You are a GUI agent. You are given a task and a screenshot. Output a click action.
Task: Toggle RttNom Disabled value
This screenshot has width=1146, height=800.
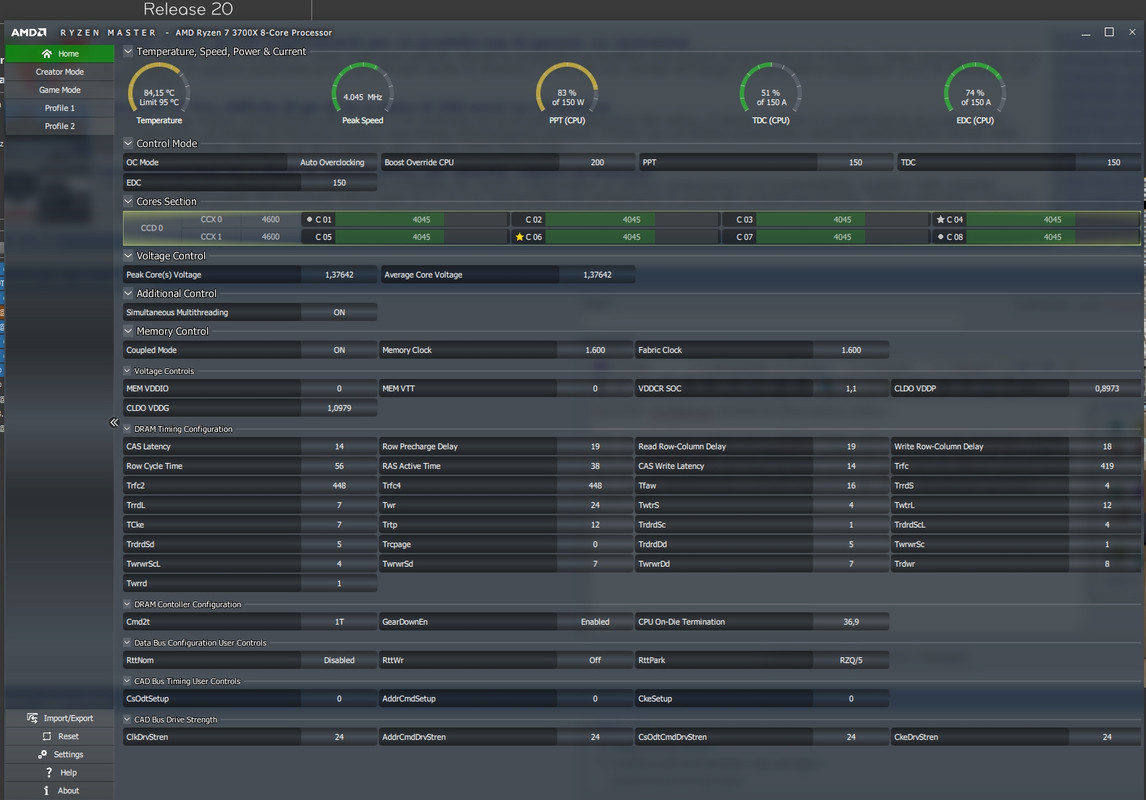[x=339, y=660]
